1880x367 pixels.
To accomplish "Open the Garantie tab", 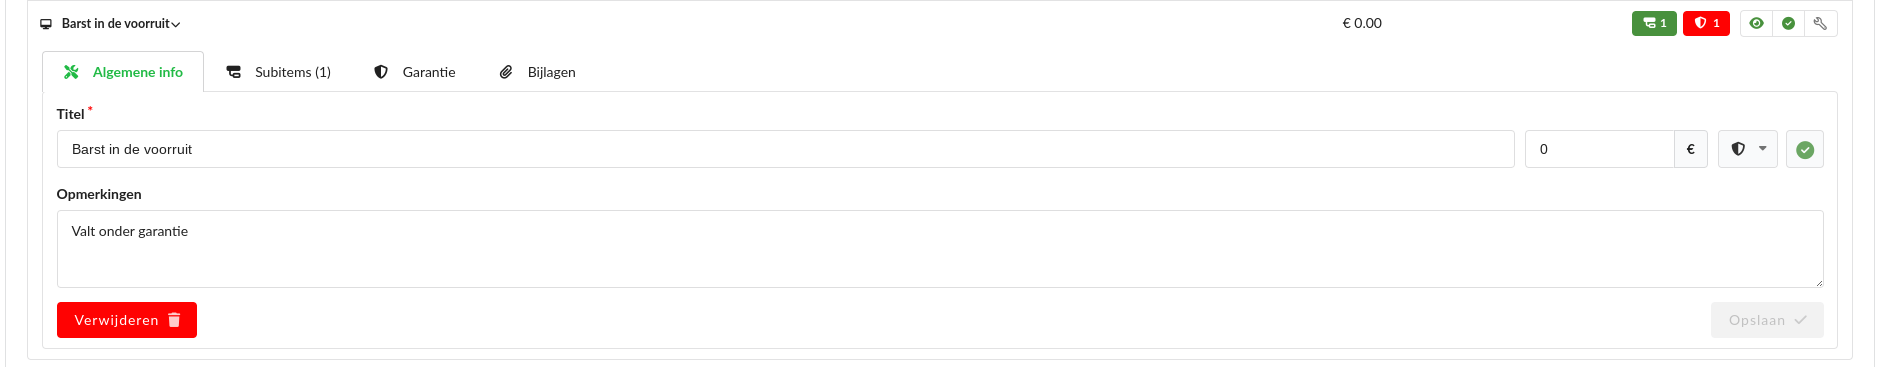I will [x=414, y=72].
